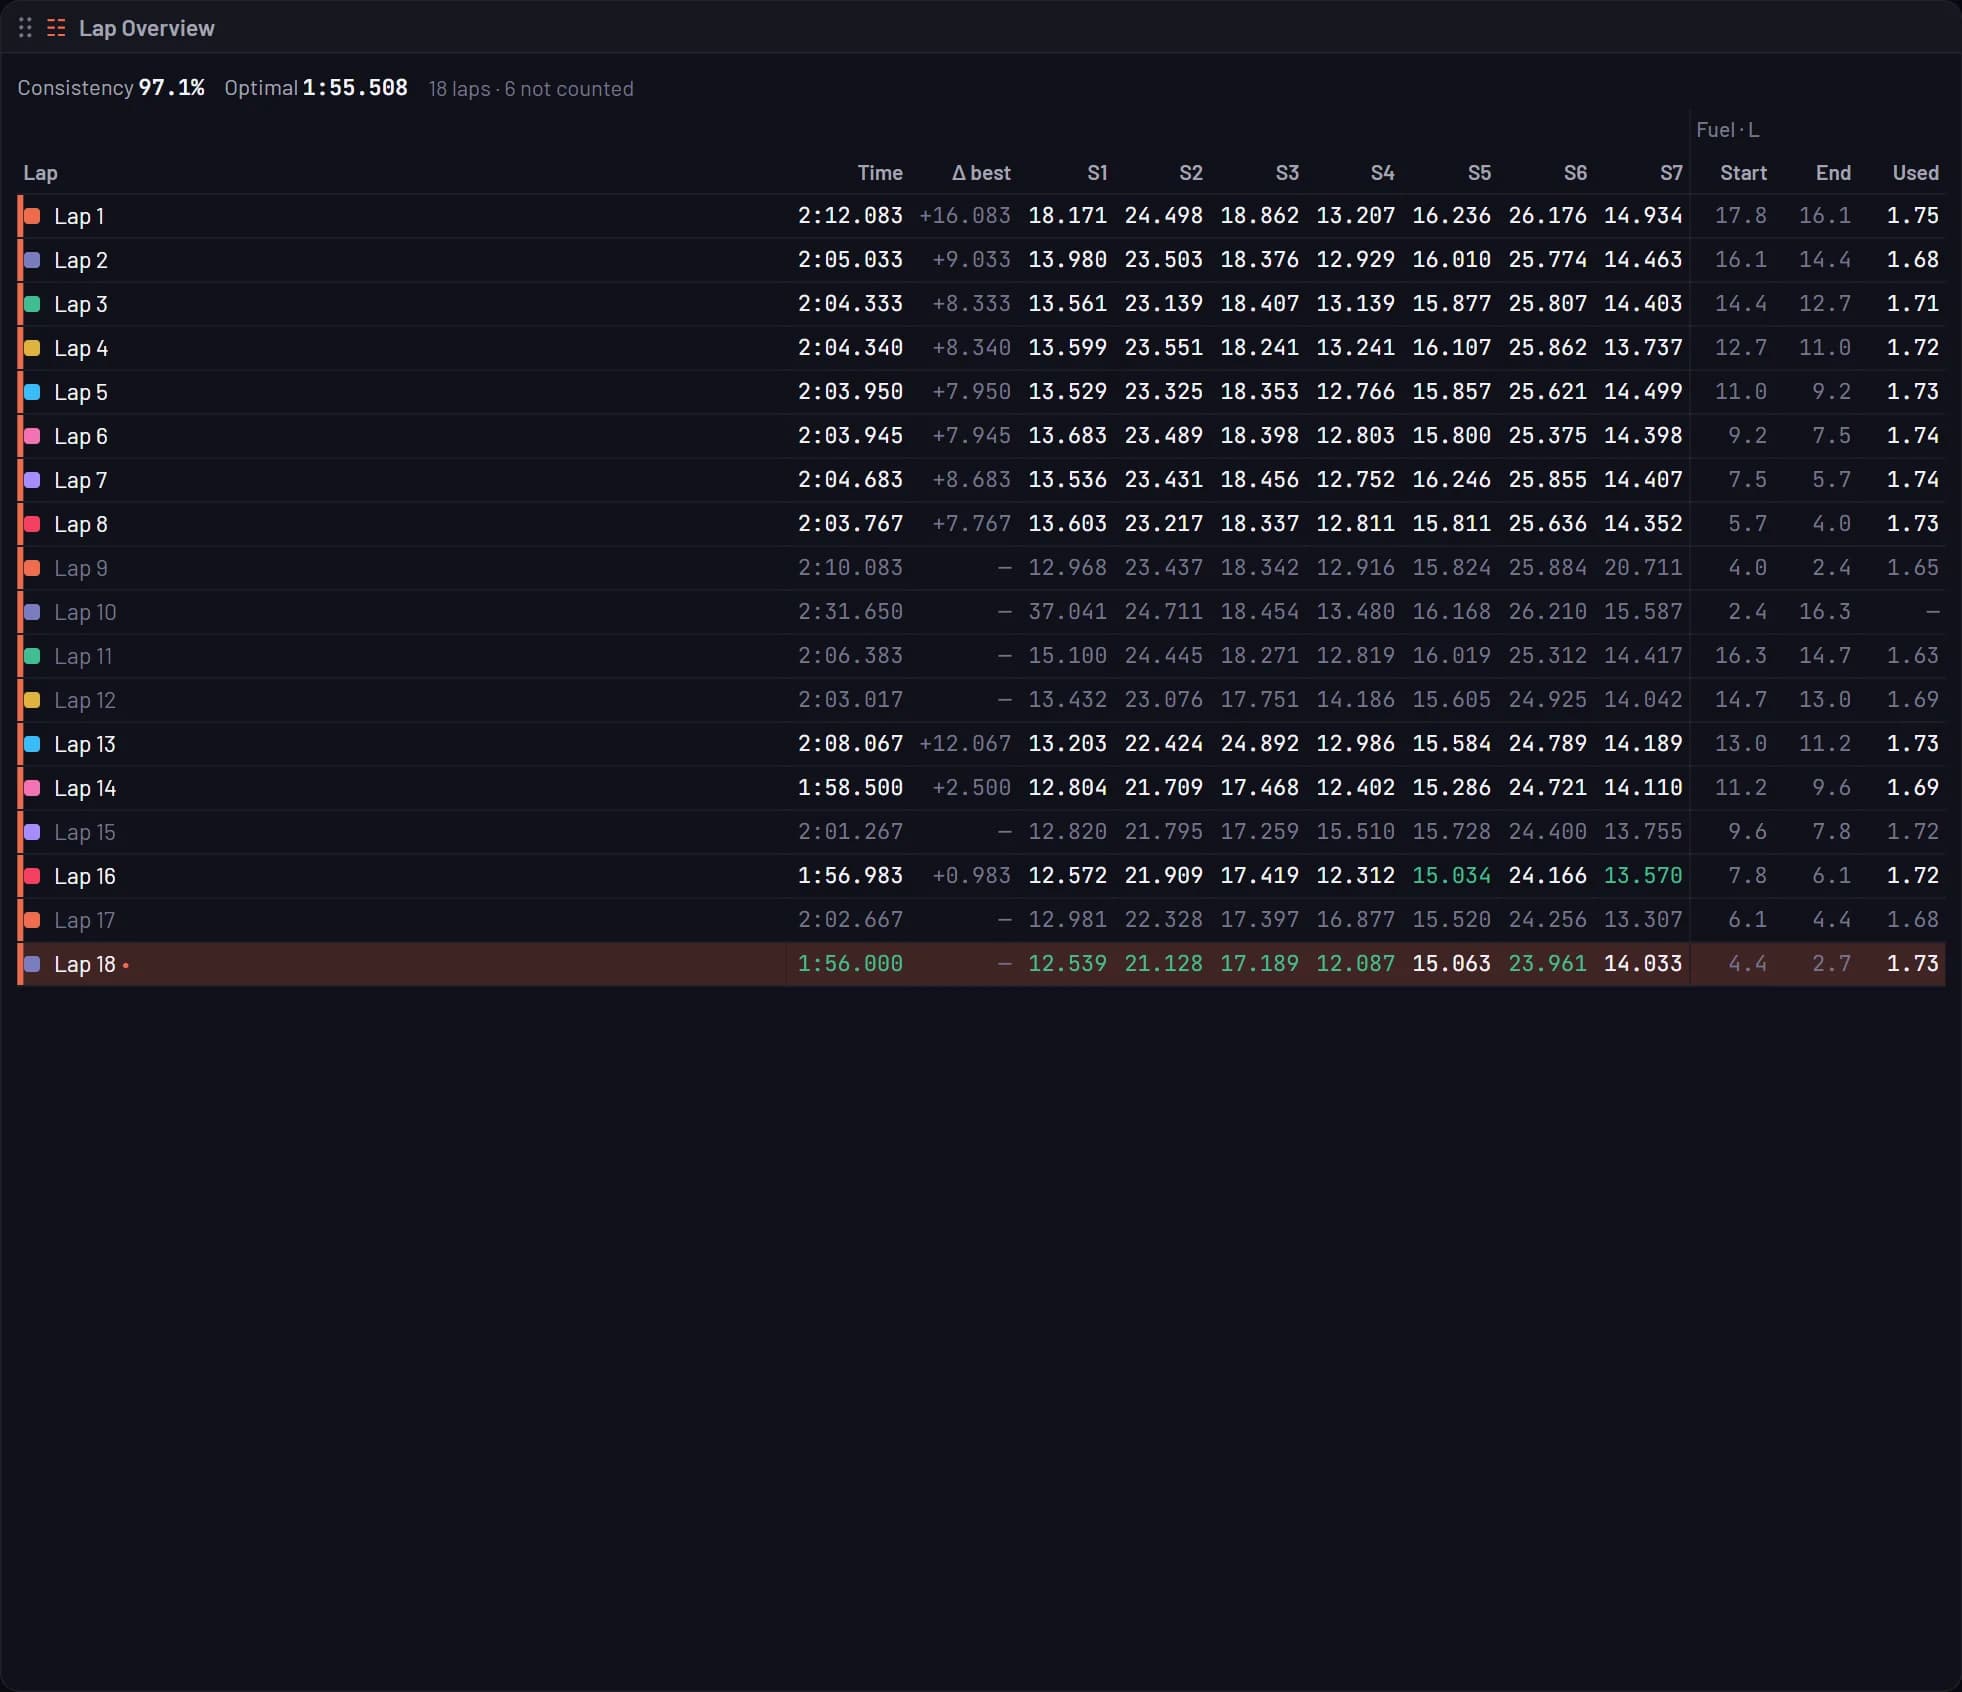Viewport: 1962px width, 1692px height.
Task: Click the red dot marker after Lap 18
Action: 125,965
